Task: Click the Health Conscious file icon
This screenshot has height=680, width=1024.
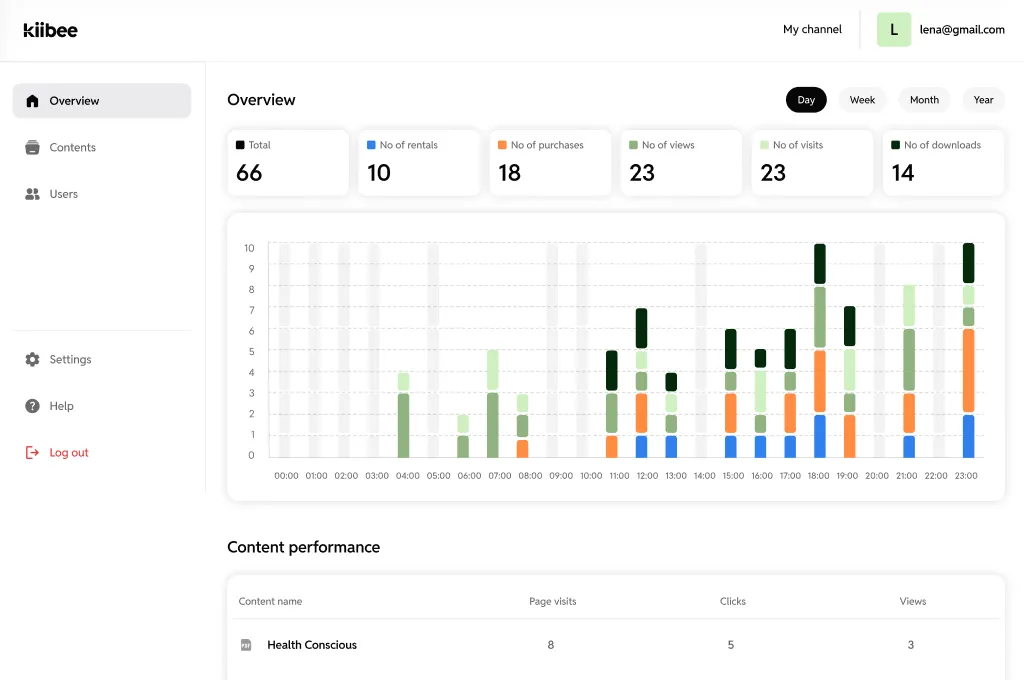Action: click(x=246, y=645)
